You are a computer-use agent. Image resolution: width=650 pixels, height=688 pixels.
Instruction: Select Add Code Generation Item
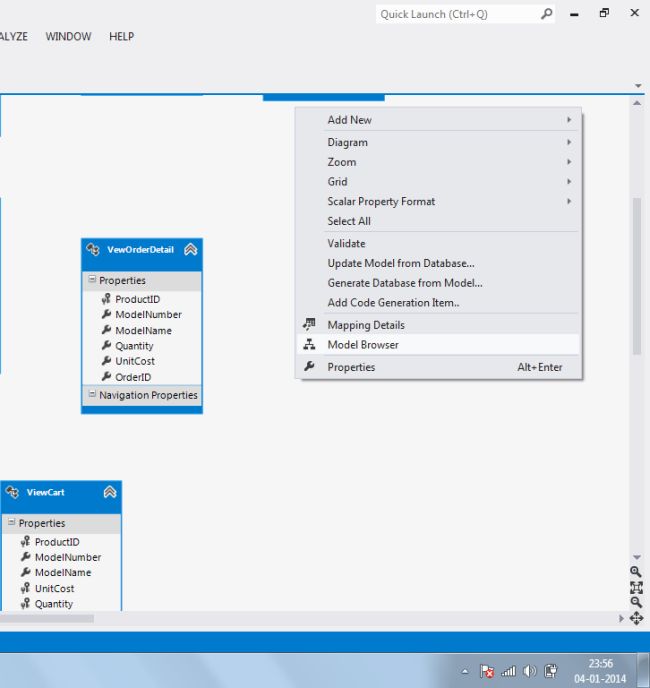point(438,303)
